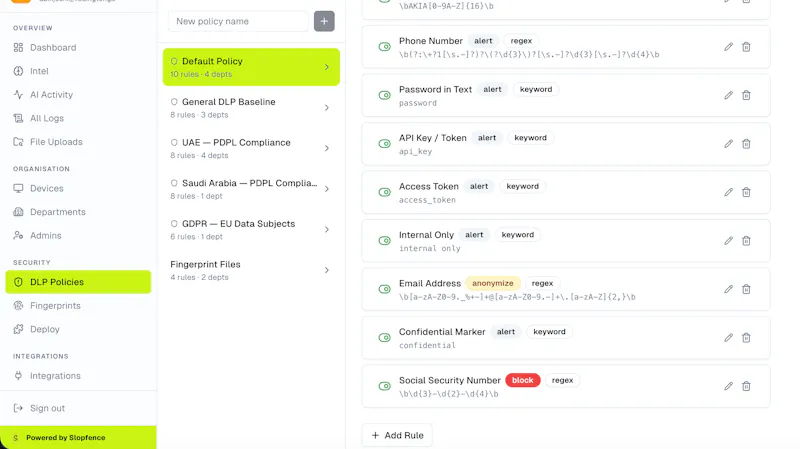Delete the API Key / Token rule
The image size is (800, 449).
coord(746,144)
